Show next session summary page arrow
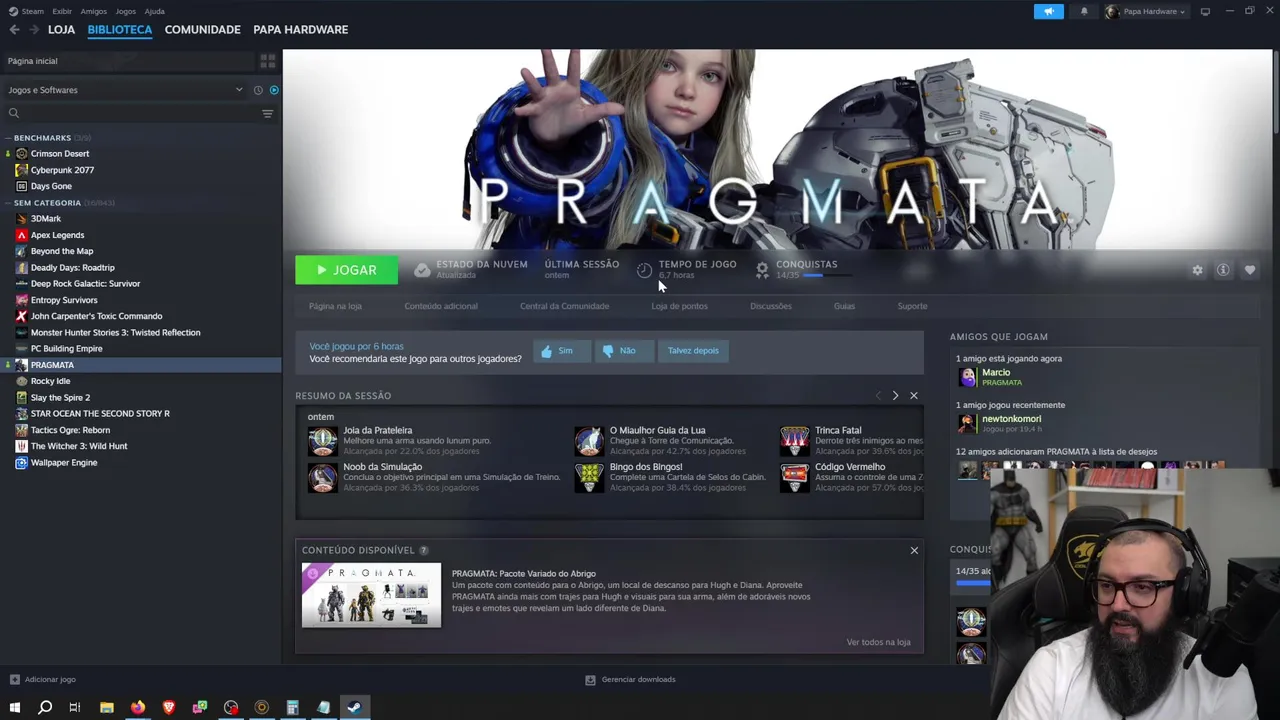The image size is (1280, 720). click(x=895, y=396)
